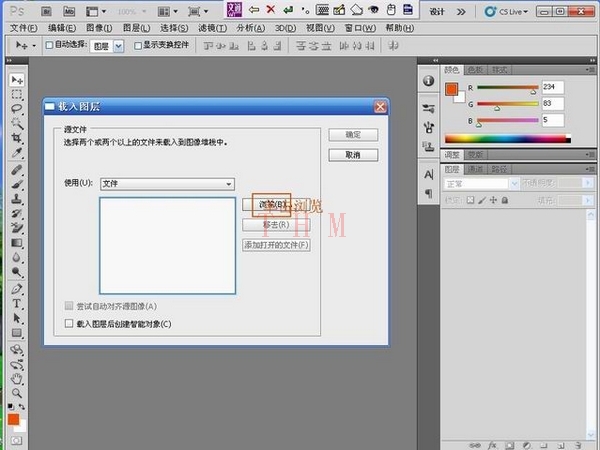Pick a color from spectrum ramp
This screenshot has width=600, height=450.
coord(508,139)
